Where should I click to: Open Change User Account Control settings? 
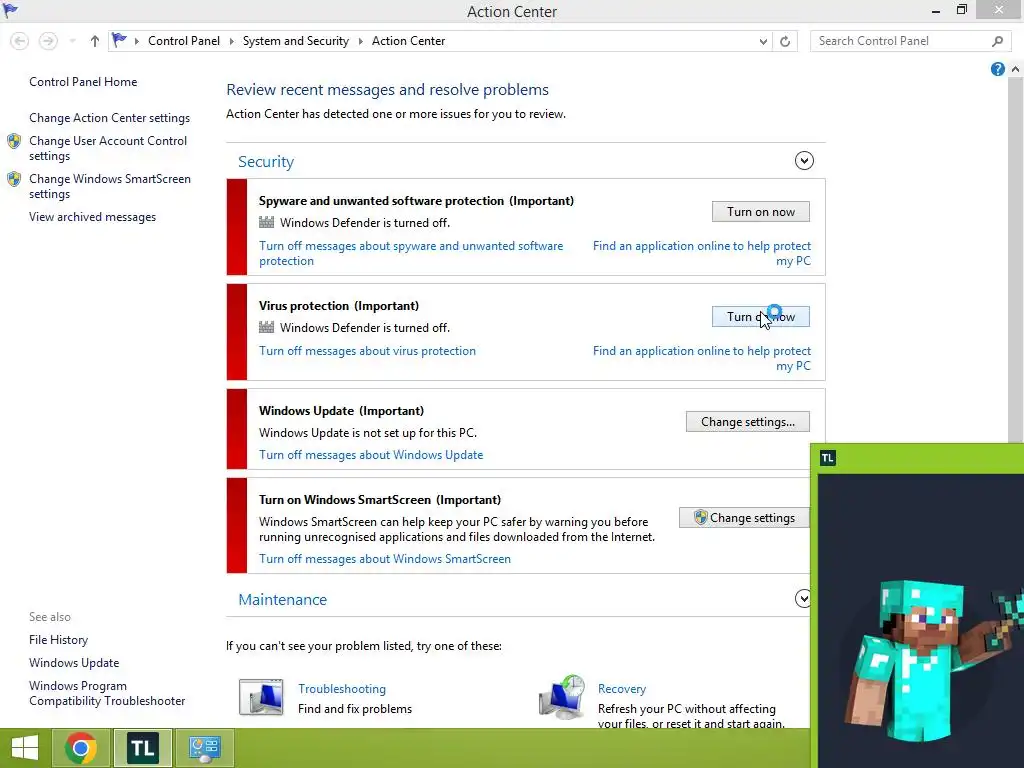pyautogui.click(x=108, y=148)
